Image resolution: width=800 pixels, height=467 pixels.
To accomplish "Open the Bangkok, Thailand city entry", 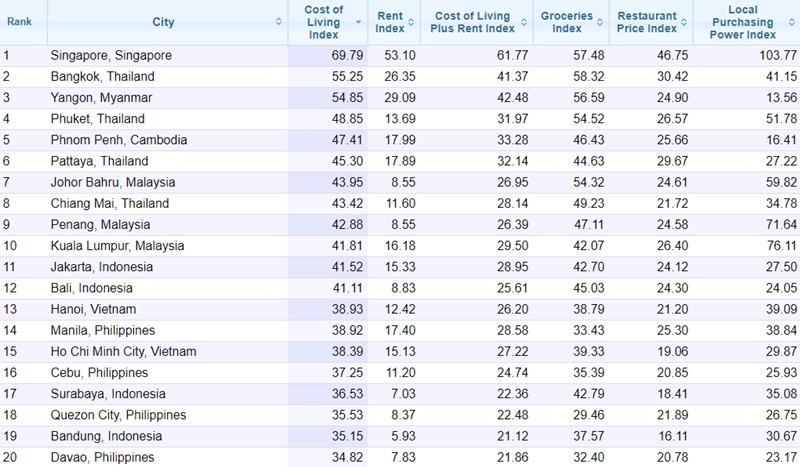I will tap(103, 76).
